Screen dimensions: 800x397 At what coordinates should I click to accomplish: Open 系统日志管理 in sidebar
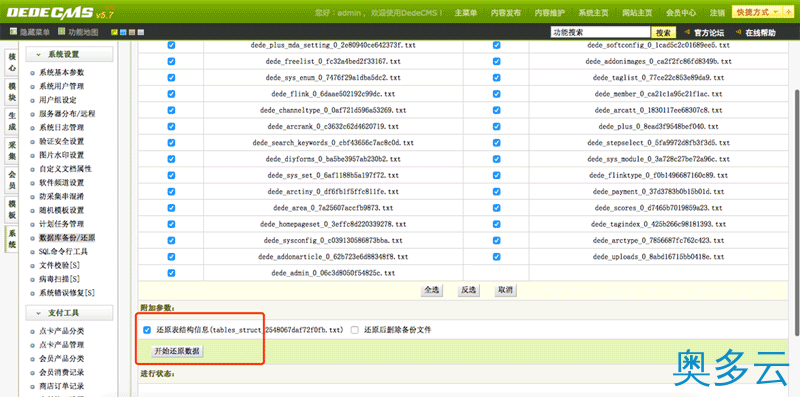61,128
